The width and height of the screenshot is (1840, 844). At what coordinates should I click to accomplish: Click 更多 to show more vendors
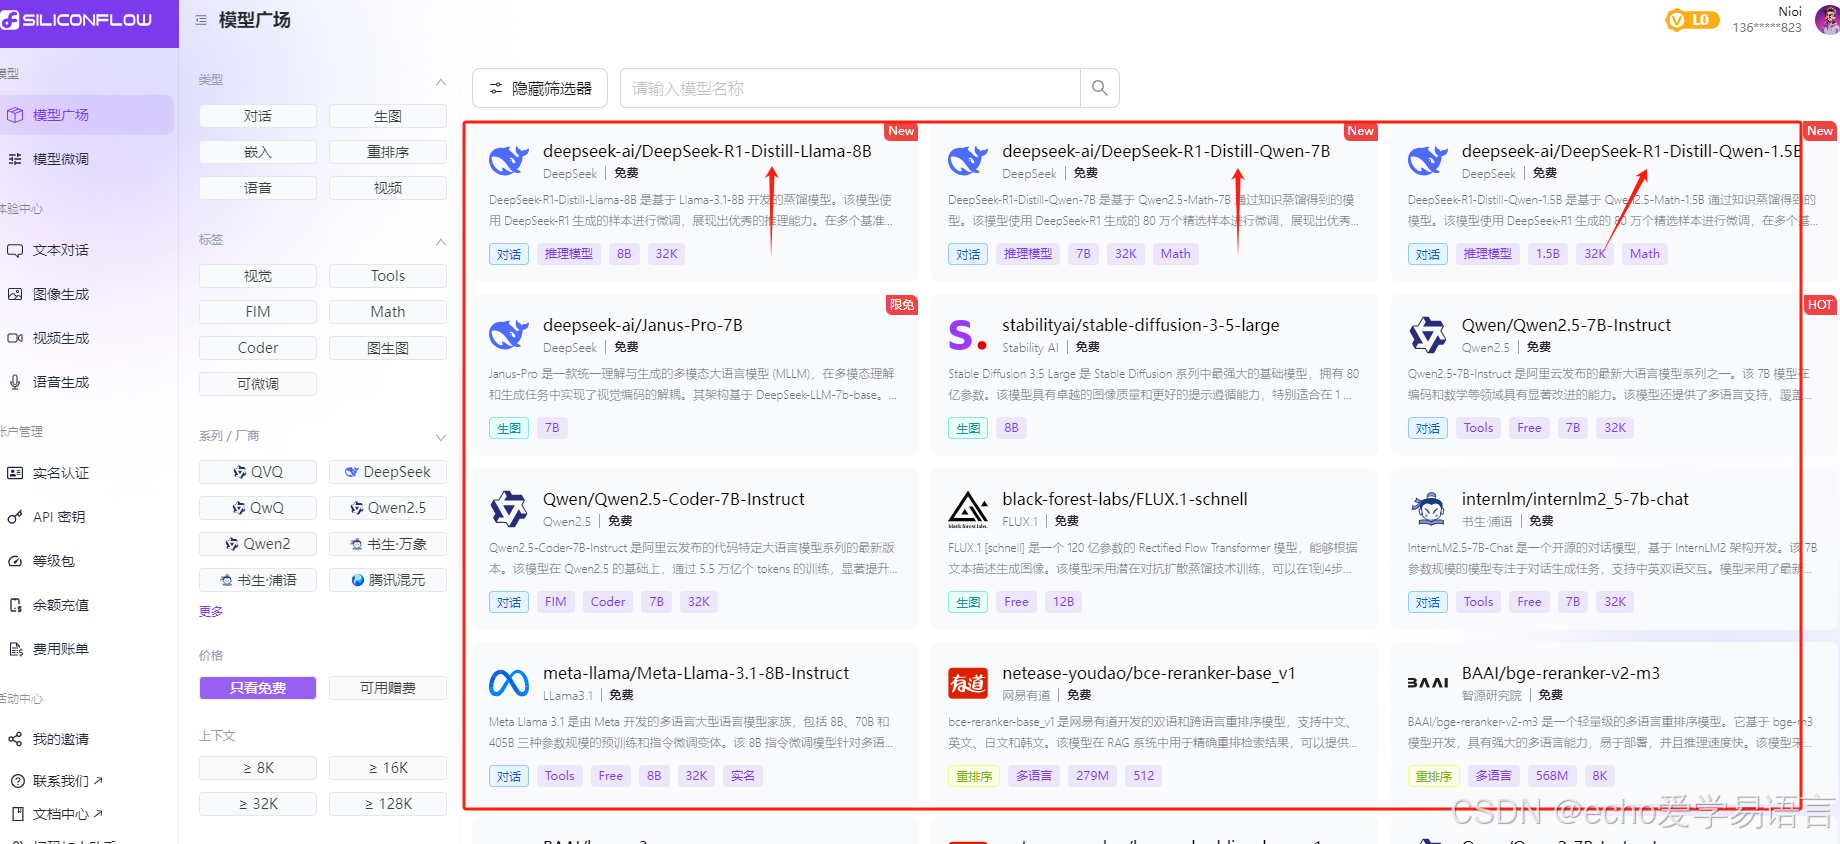211,612
